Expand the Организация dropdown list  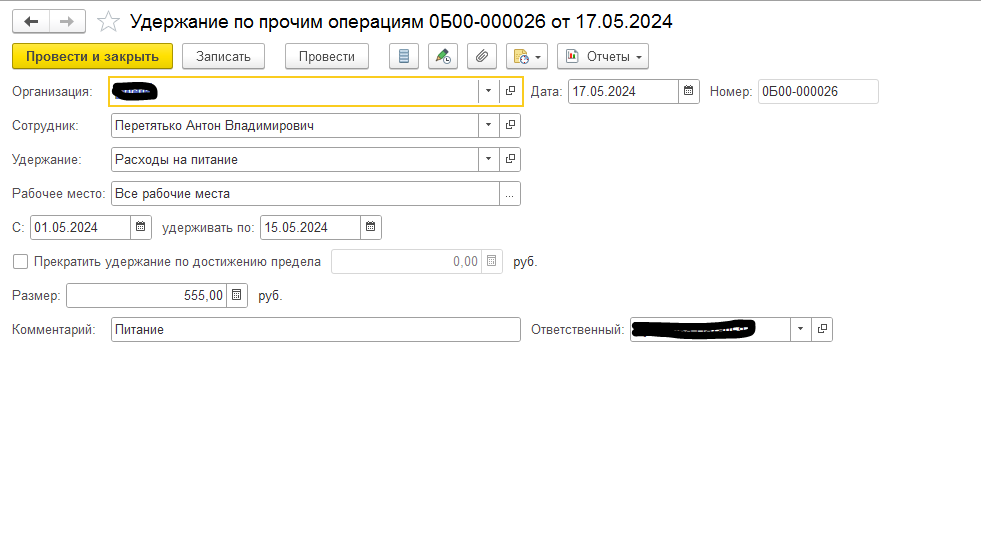(488, 92)
